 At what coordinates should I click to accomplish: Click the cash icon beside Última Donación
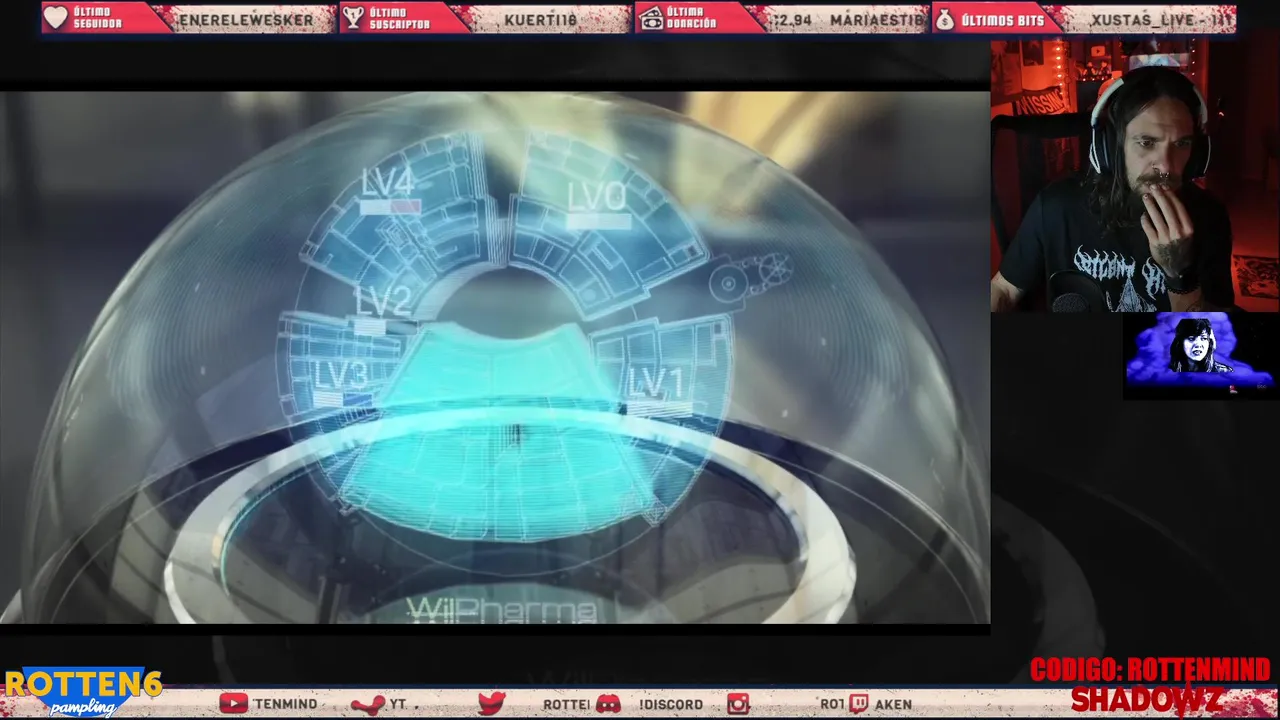pos(650,18)
